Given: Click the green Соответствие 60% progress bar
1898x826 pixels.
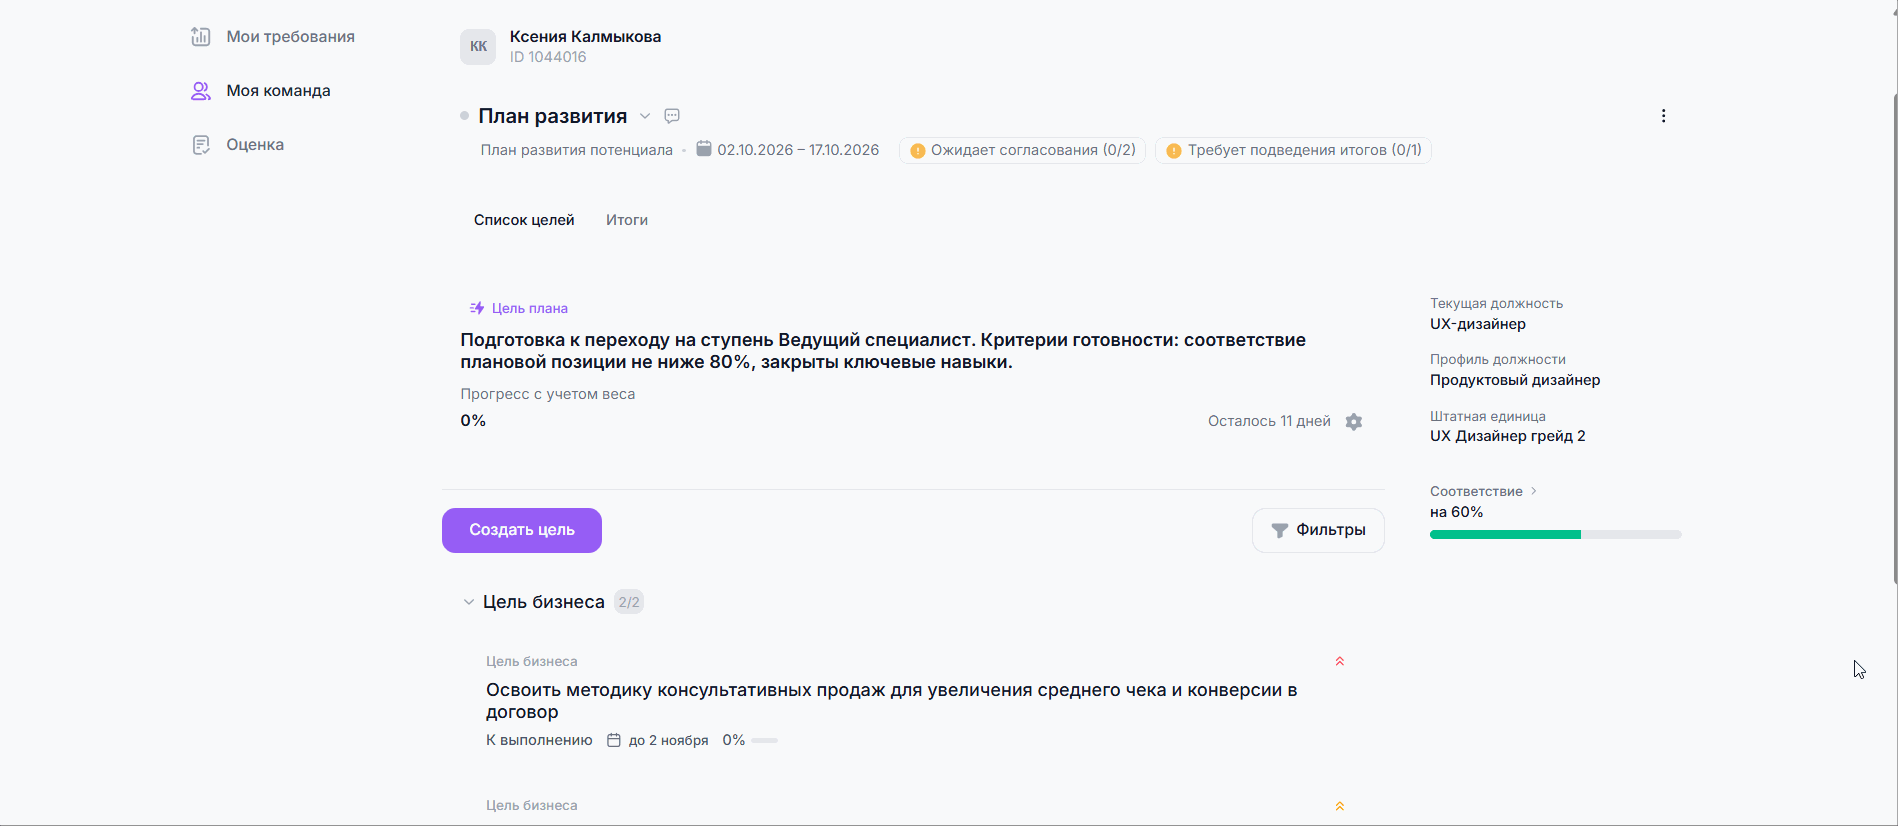Looking at the screenshot, I should (1555, 535).
